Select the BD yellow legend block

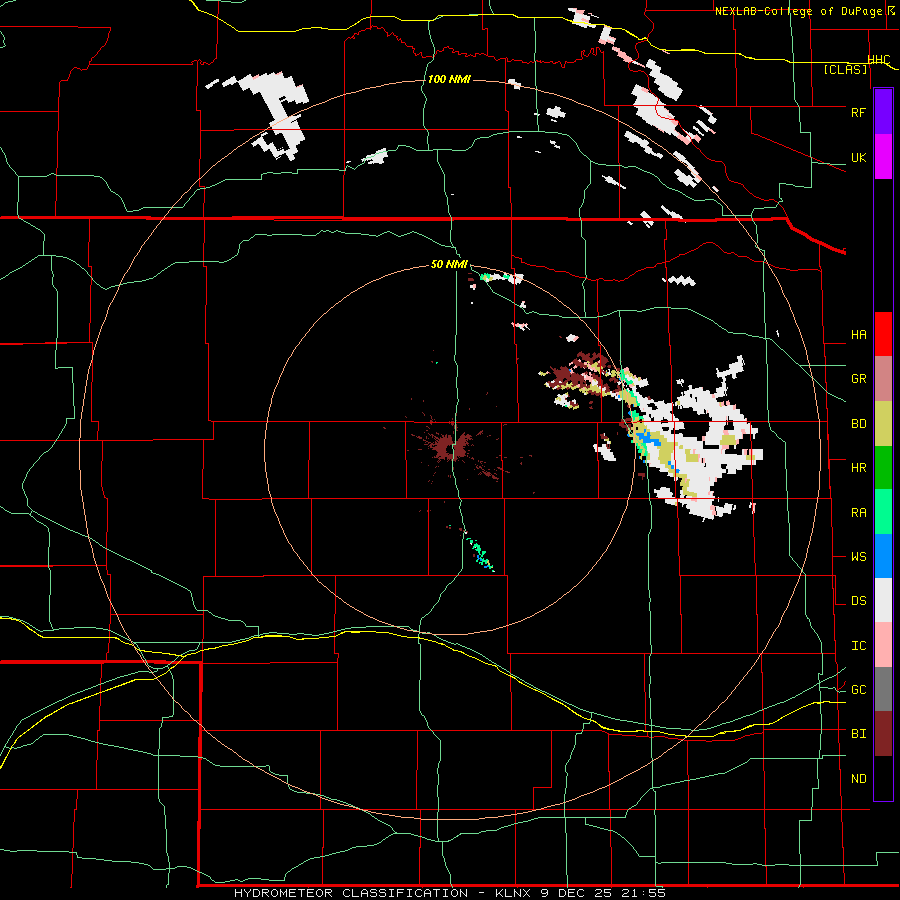click(x=883, y=424)
